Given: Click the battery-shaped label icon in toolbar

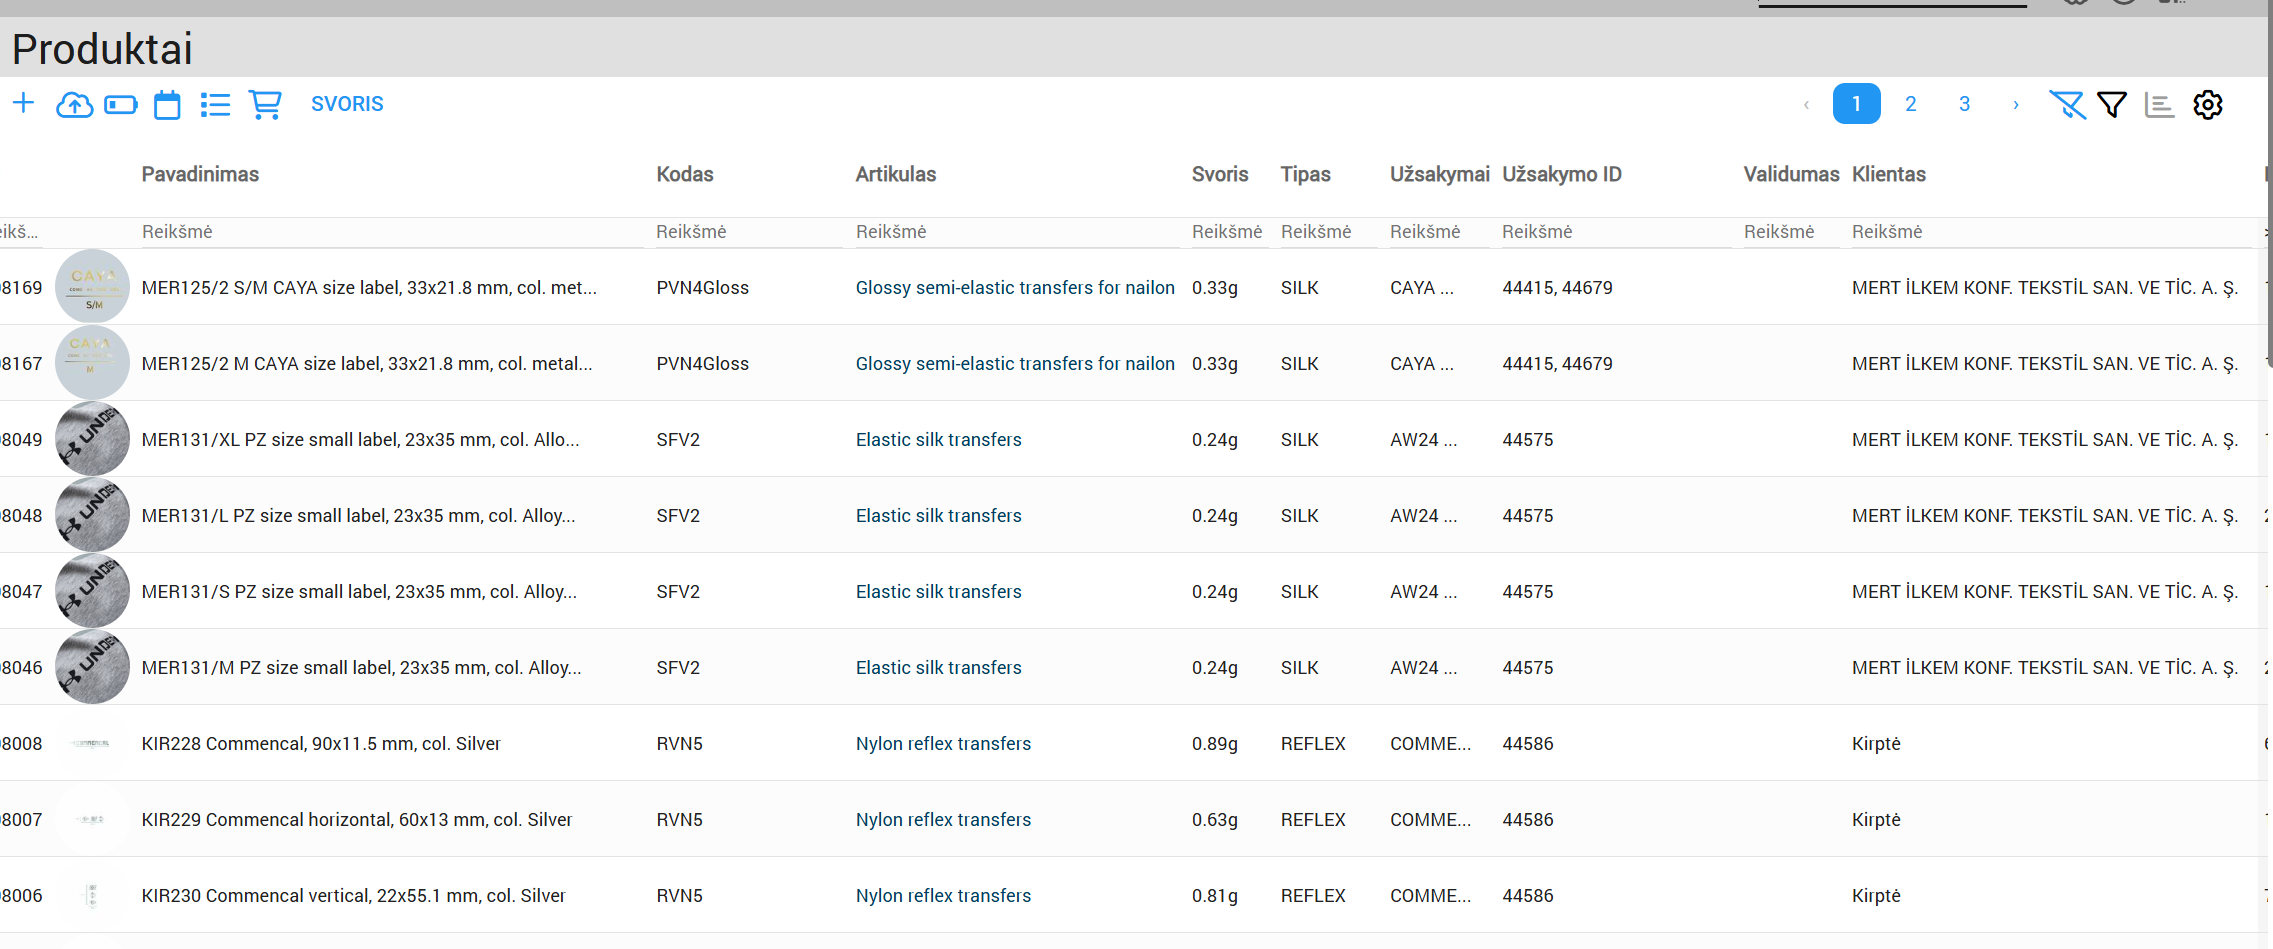Looking at the screenshot, I should [x=121, y=104].
